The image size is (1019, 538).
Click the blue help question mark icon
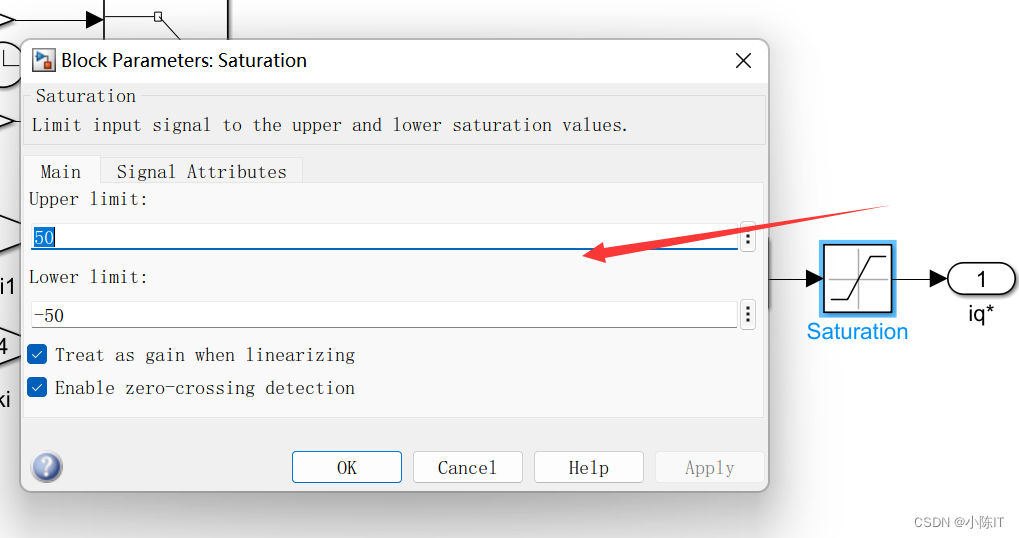pyautogui.click(x=47, y=467)
